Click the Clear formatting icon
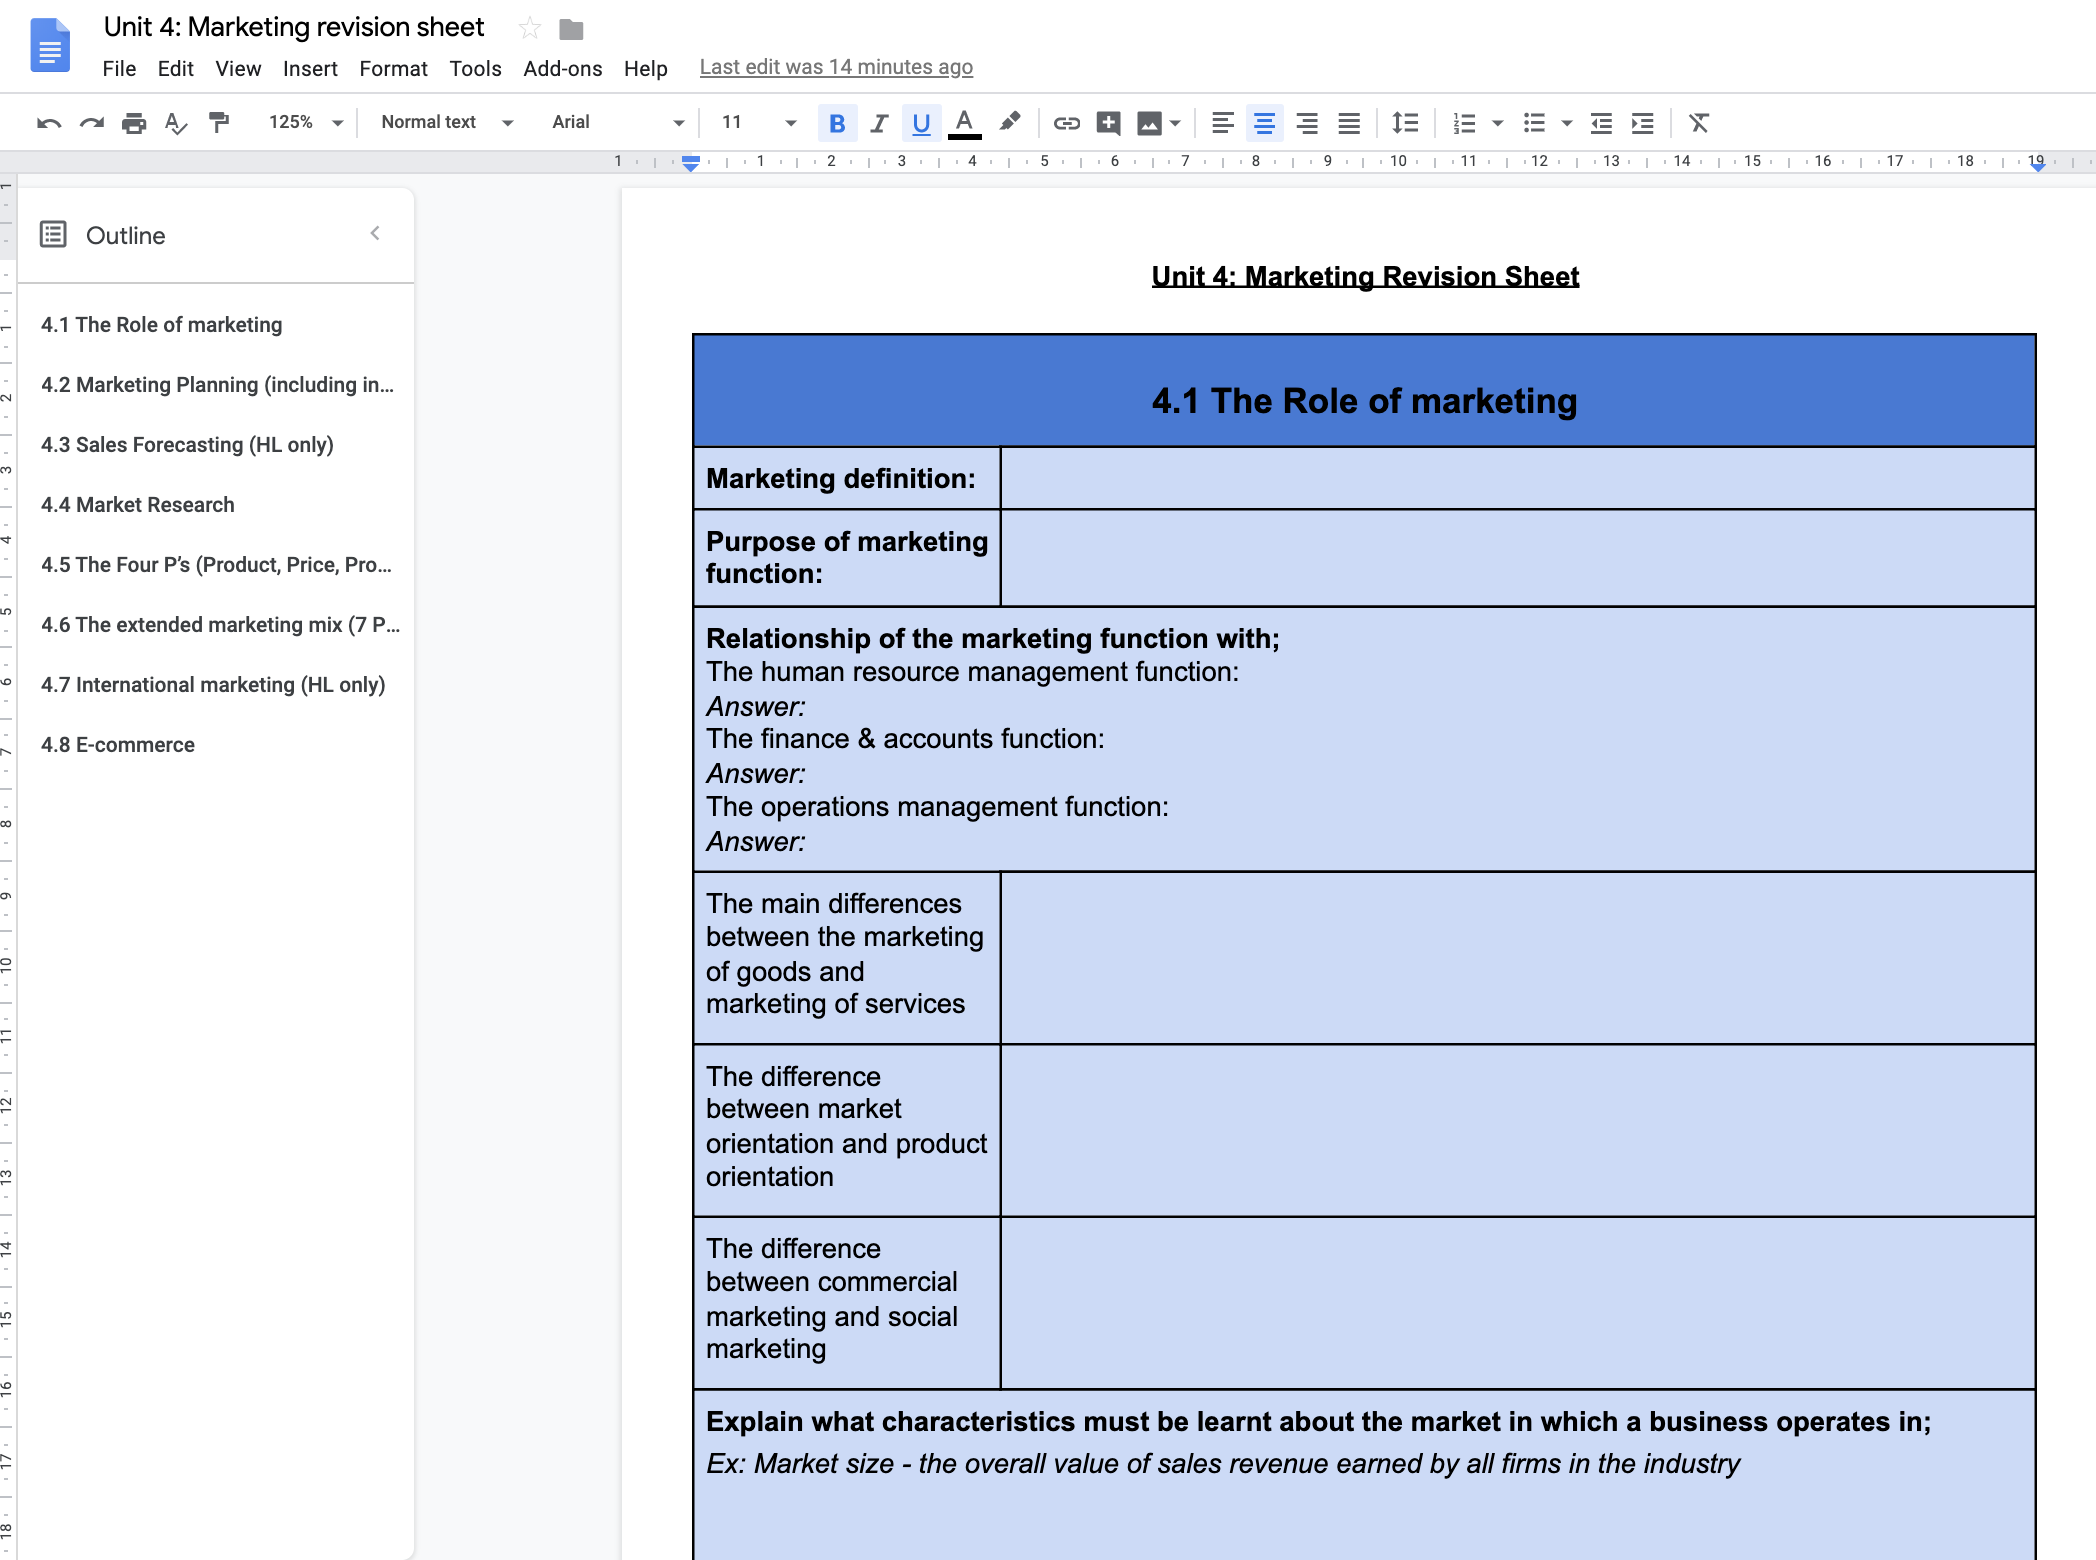This screenshot has height=1560, width=2096. (1699, 122)
